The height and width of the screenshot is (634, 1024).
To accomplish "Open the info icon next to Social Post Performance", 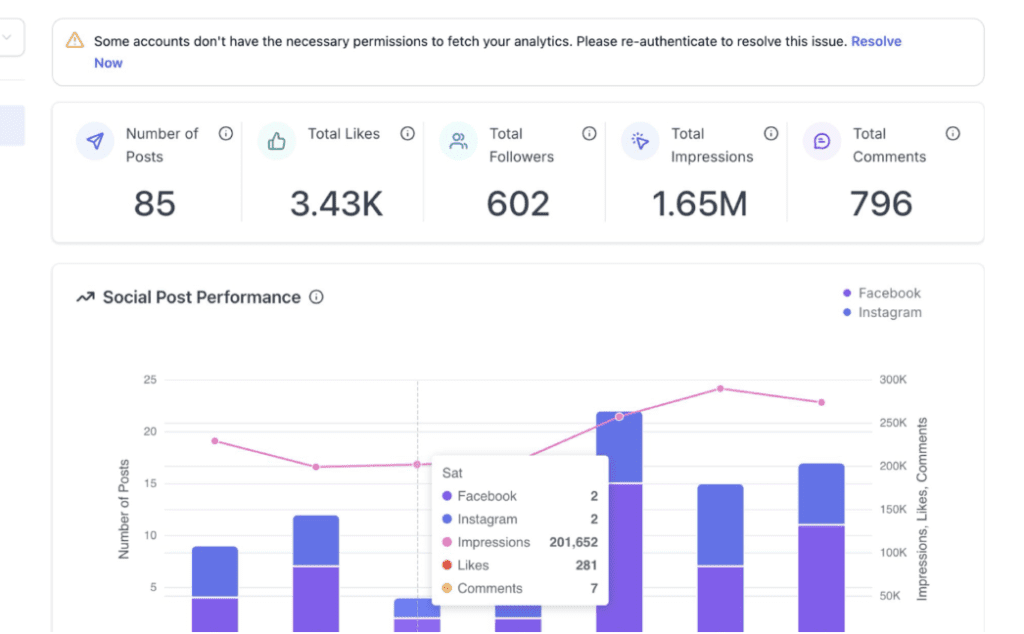I will tap(316, 297).
